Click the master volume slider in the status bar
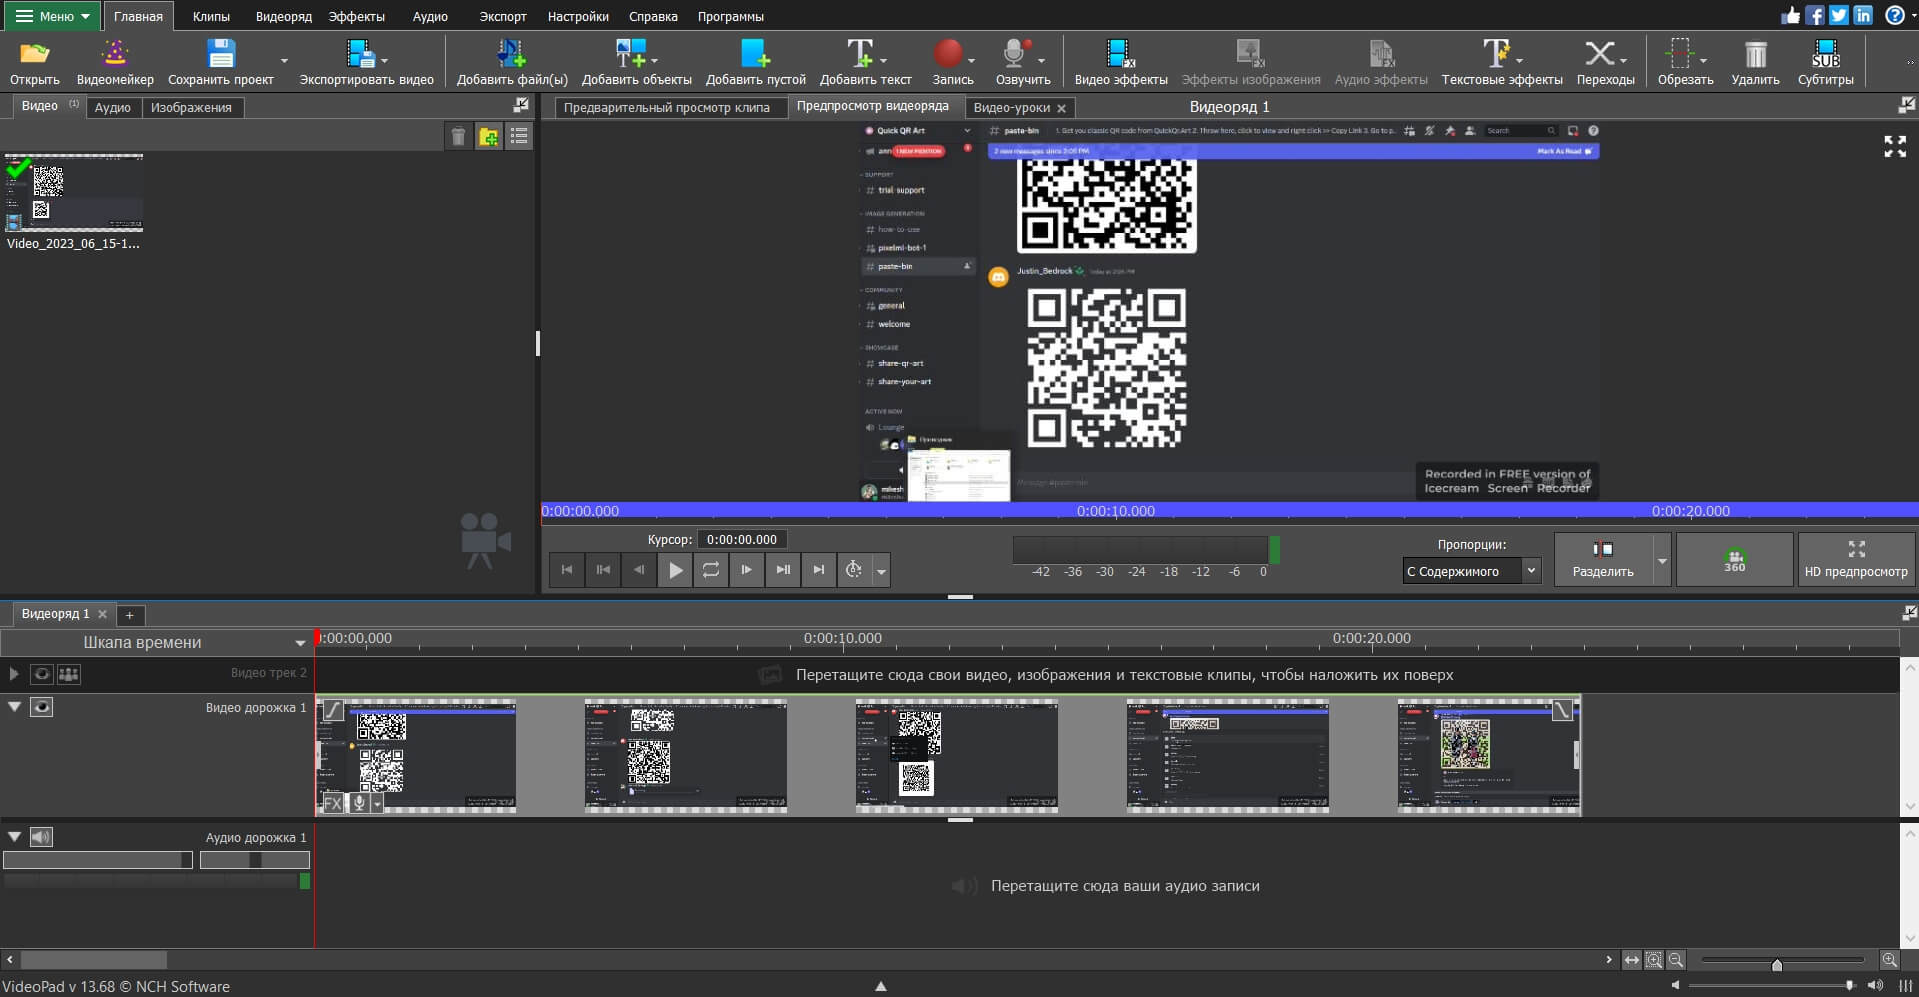 (x=1770, y=985)
